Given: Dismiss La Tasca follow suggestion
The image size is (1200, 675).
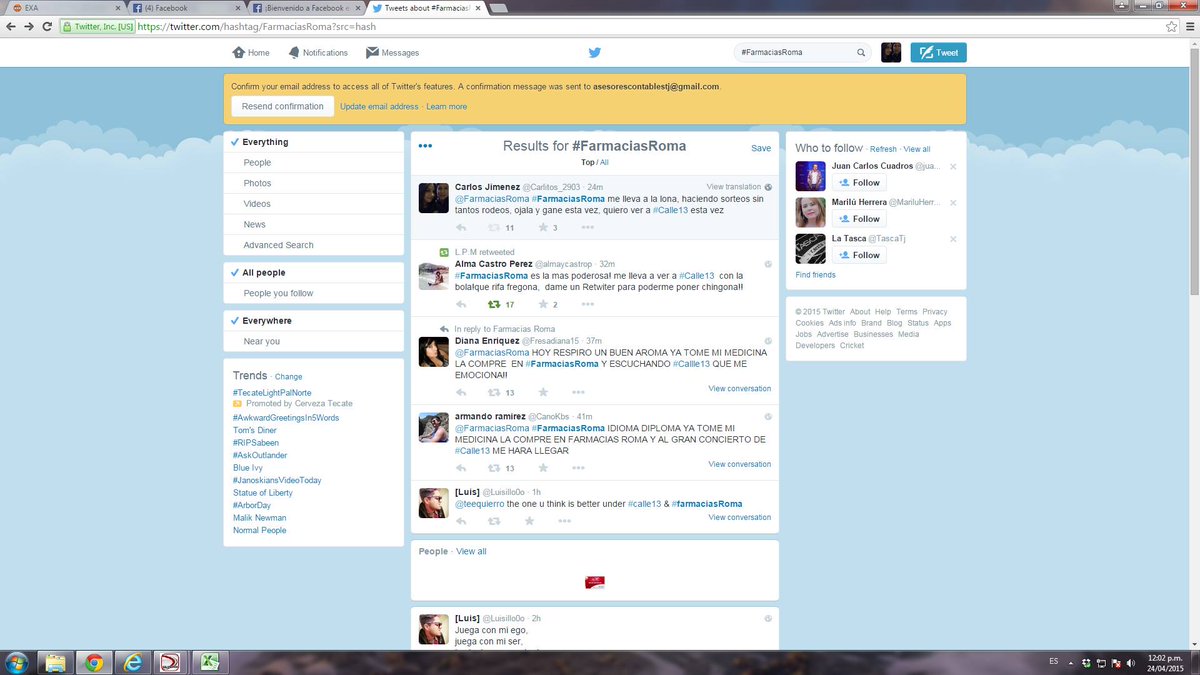Looking at the screenshot, I should 953,239.
